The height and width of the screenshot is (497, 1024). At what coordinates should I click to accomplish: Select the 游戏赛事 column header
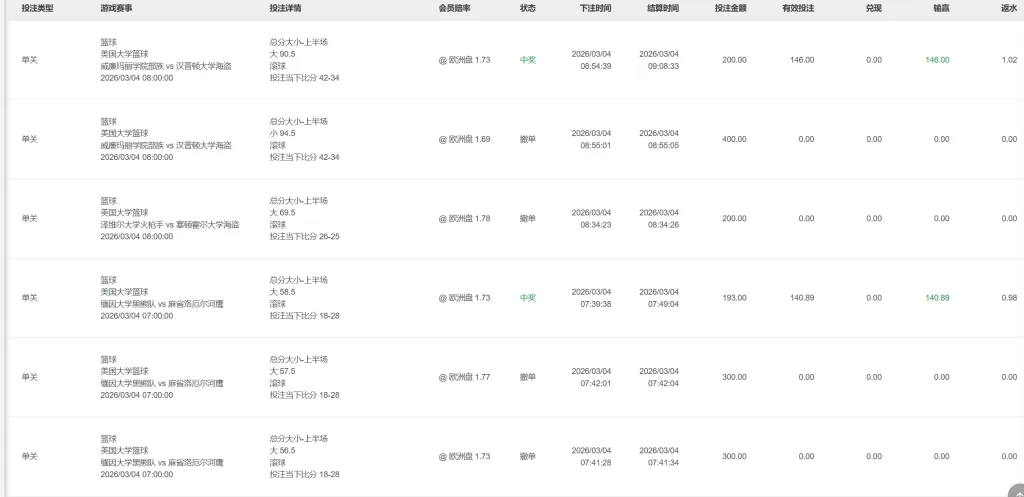[116, 8]
